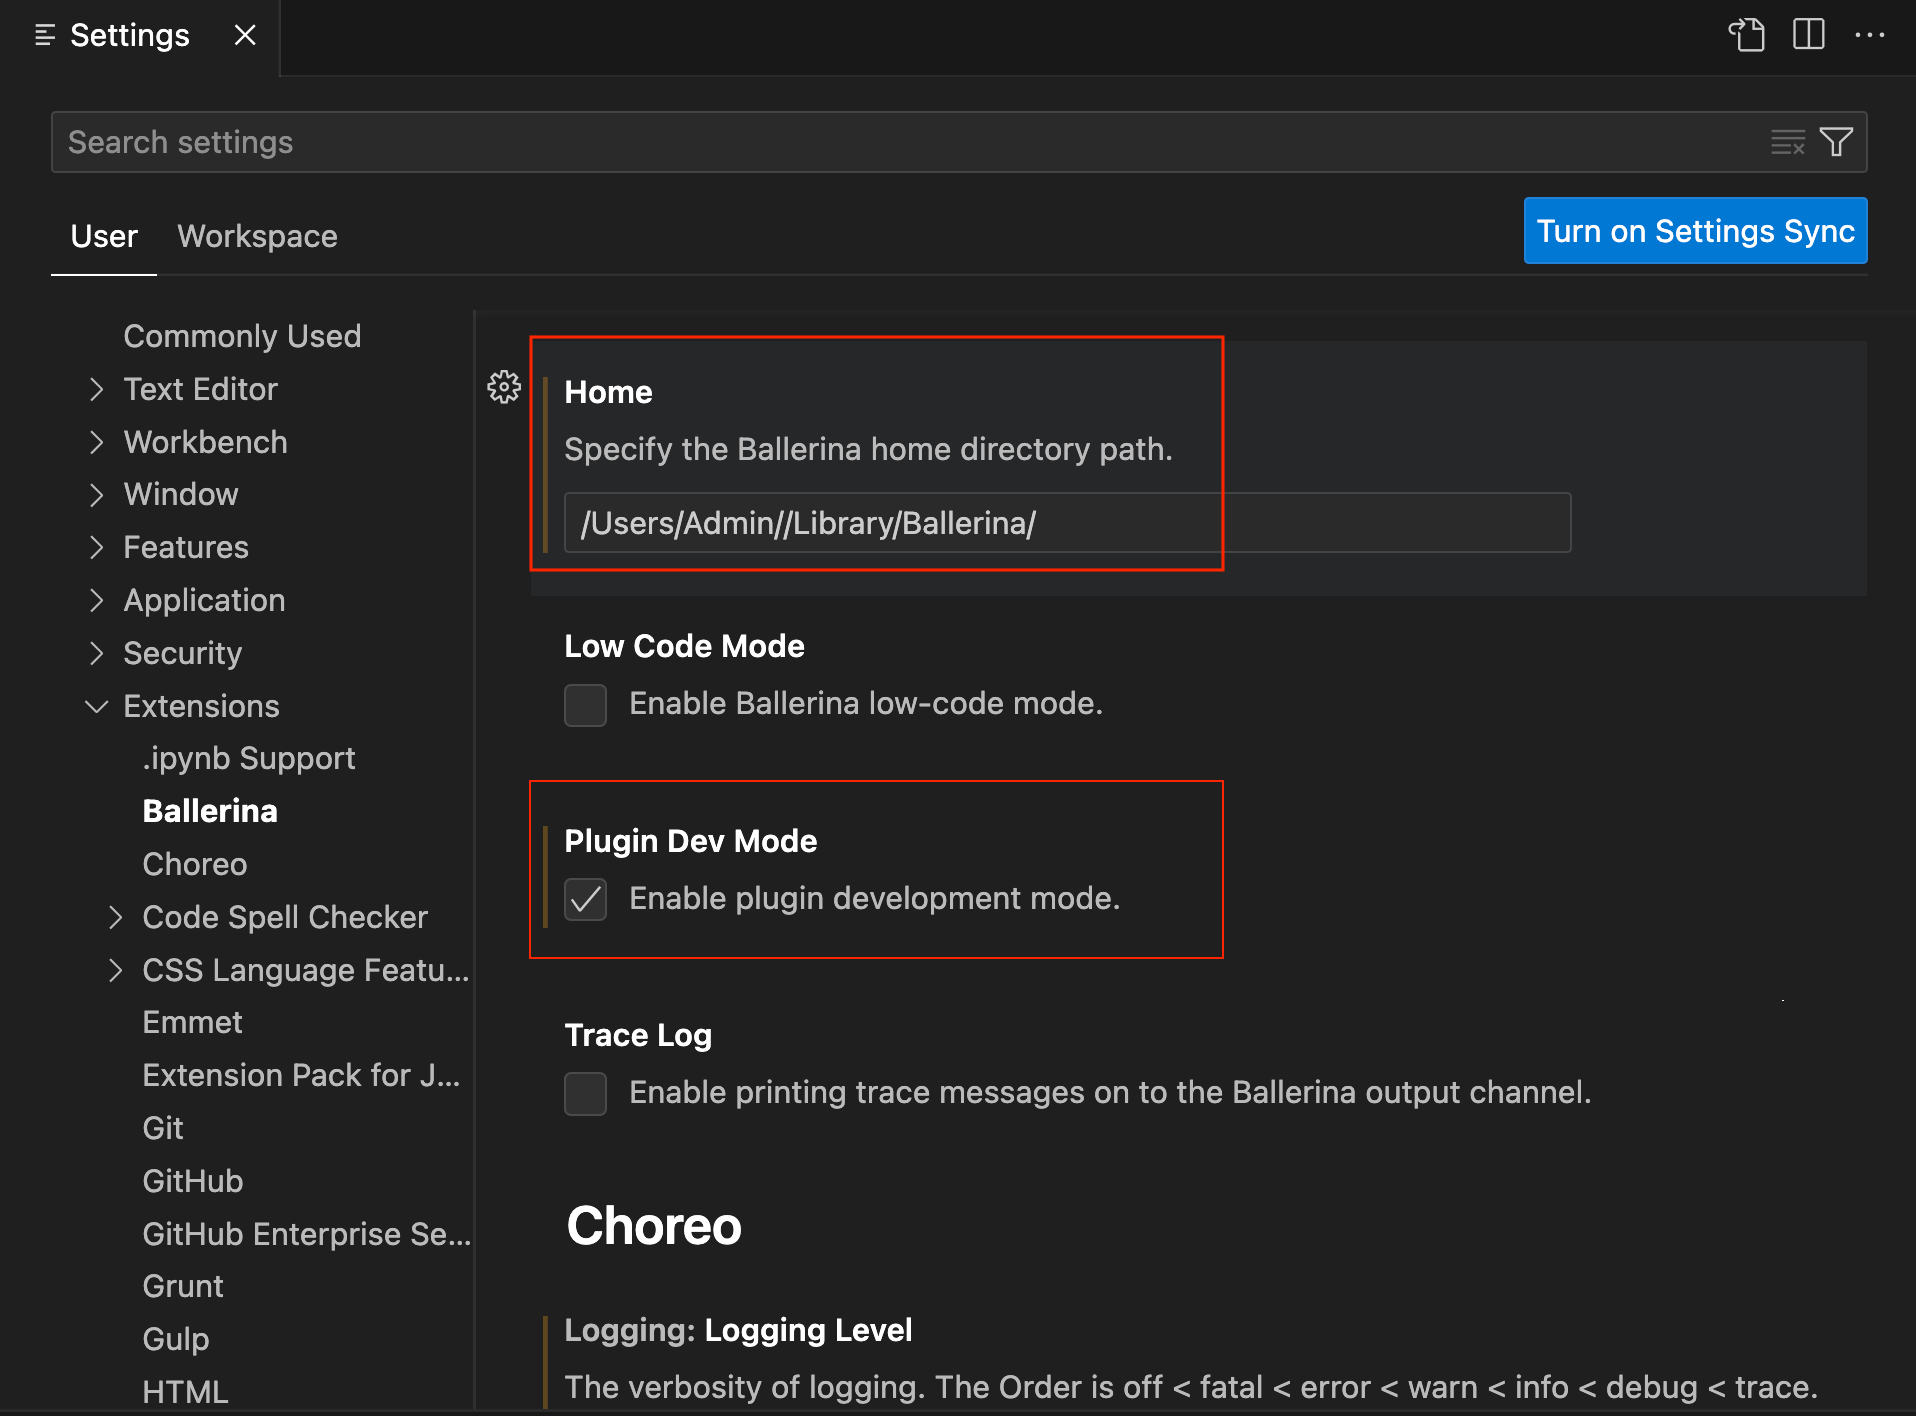Close the Settings editor tab

[245, 35]
